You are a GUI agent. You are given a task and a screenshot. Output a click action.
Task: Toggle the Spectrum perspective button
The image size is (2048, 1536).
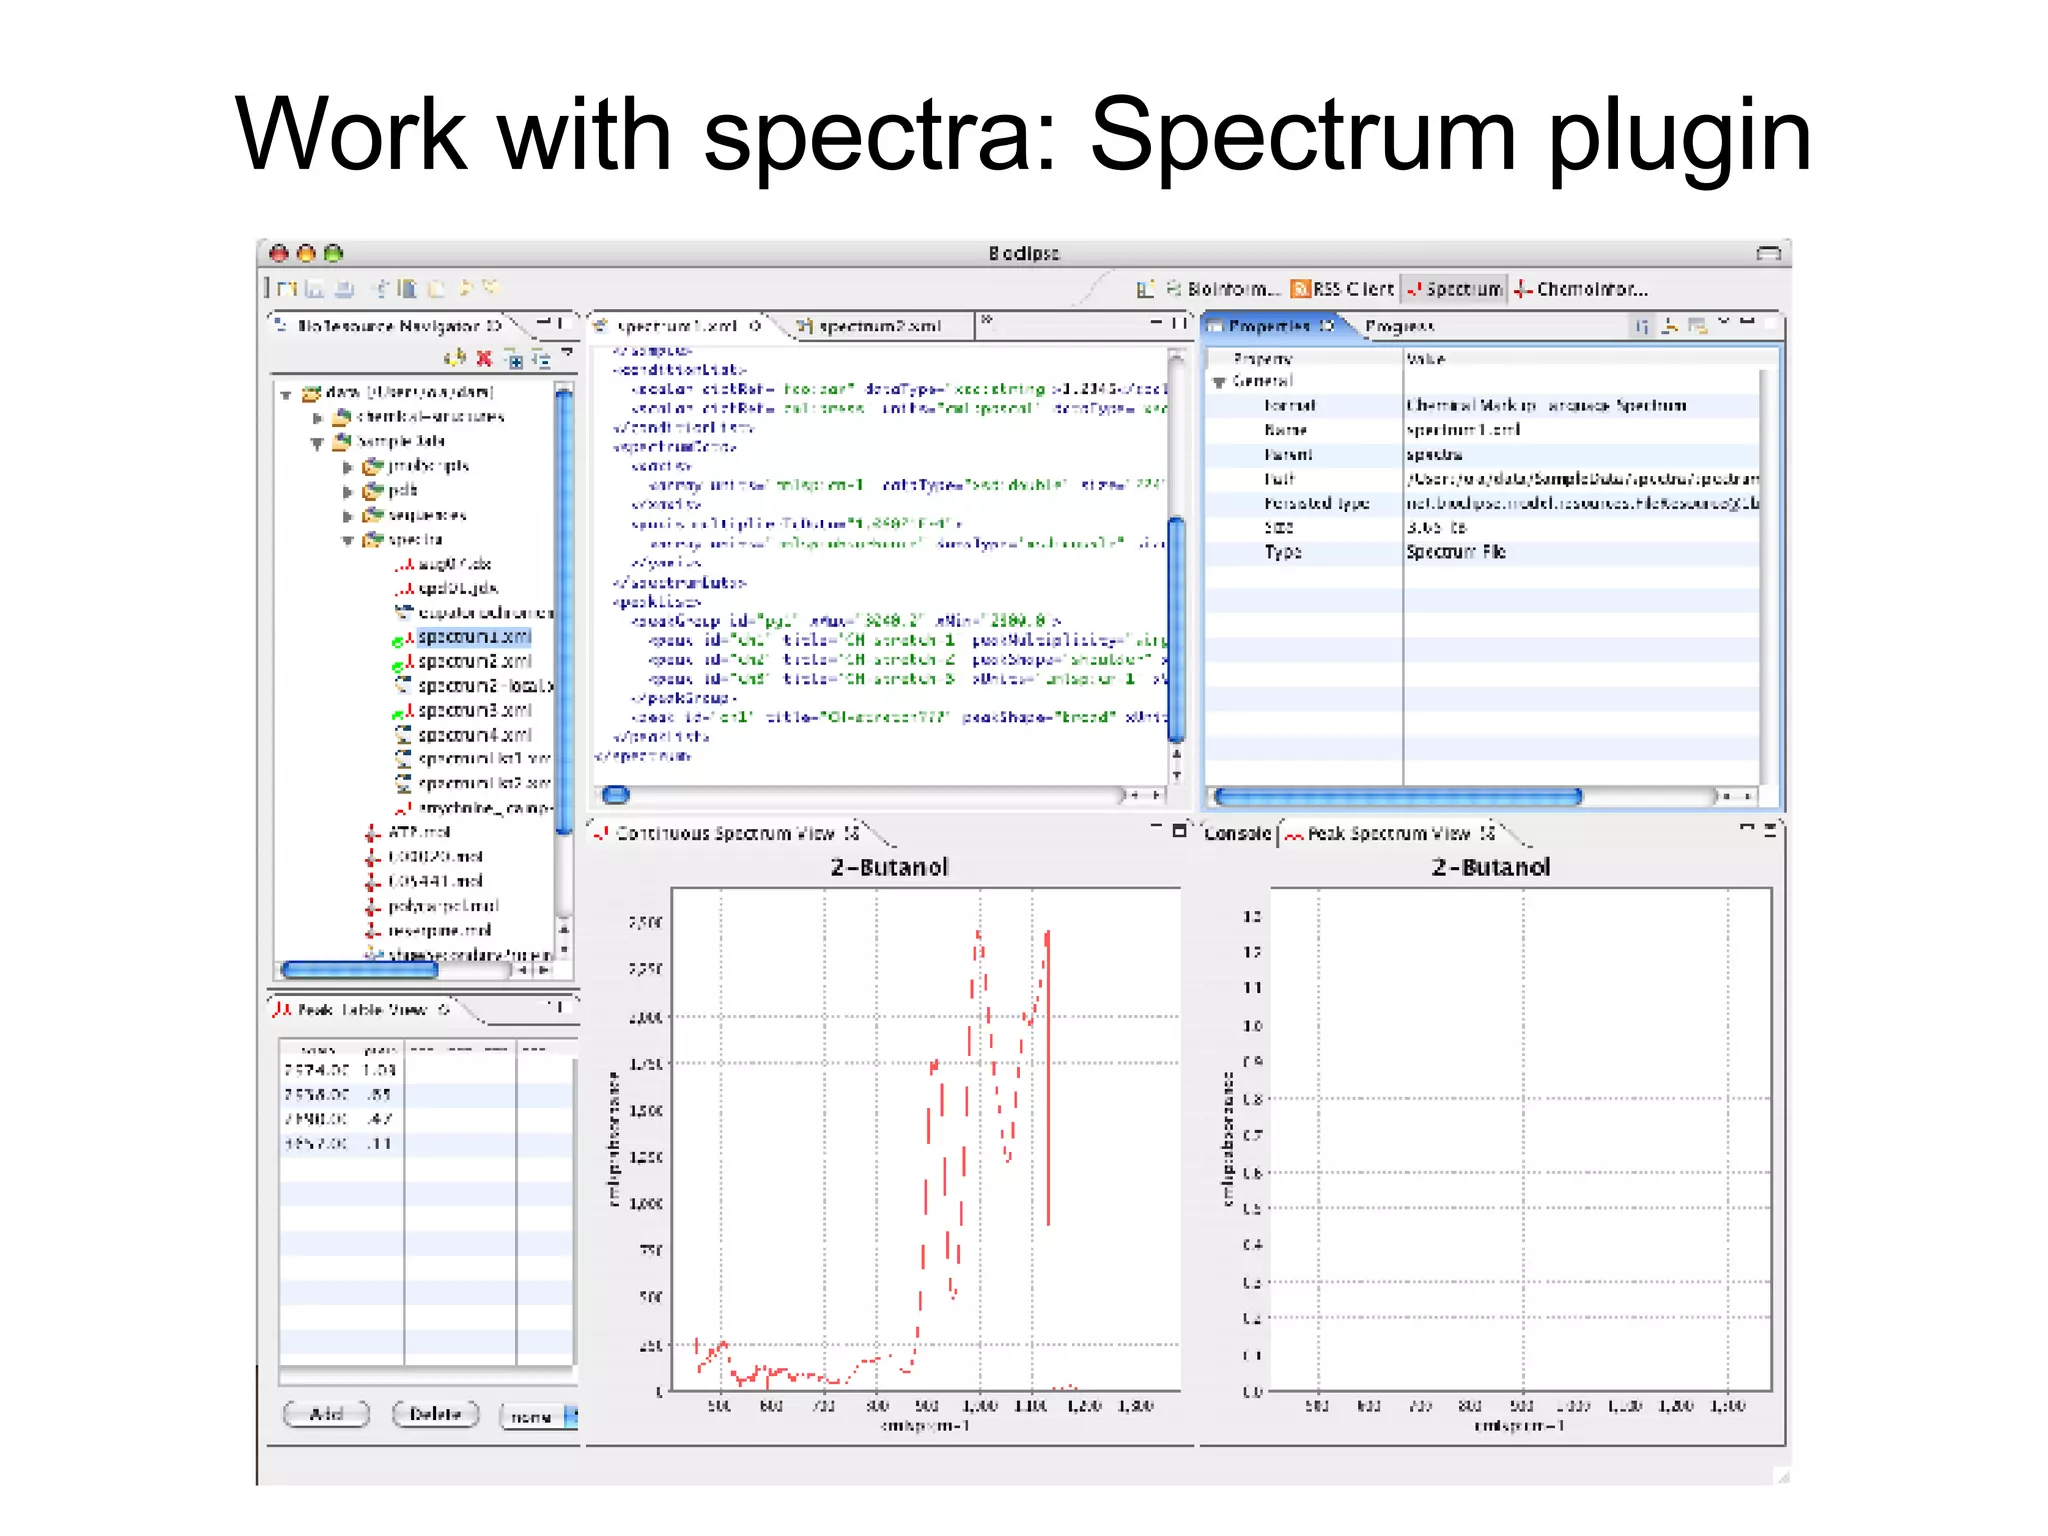click(1453, 289)
